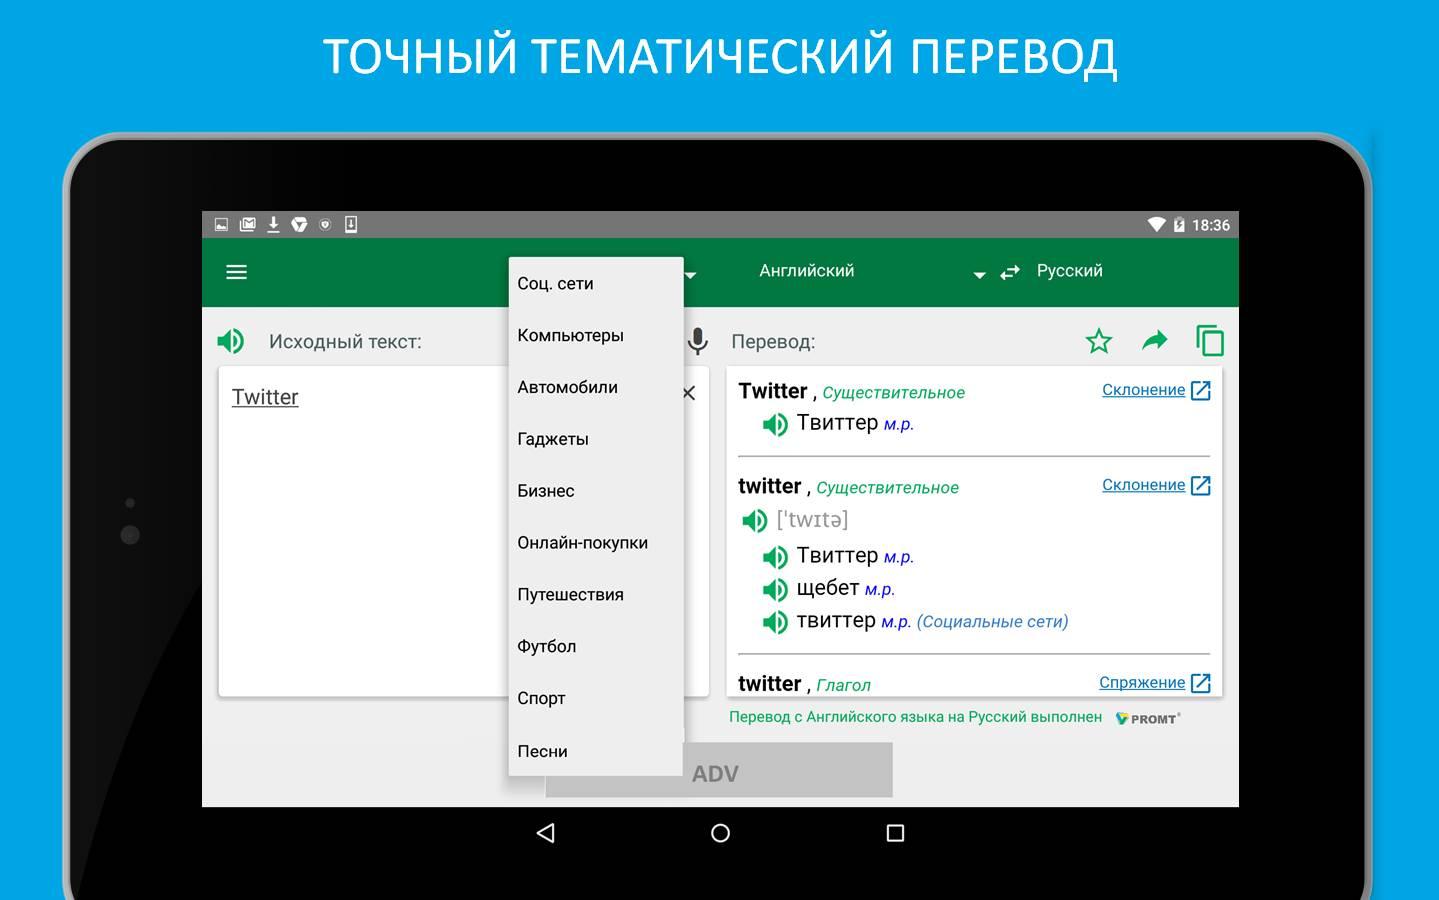The height and width of the screenshot is (900, 1439).
Task: Select Футбол from the topic list
Action: tap(546, 647)
